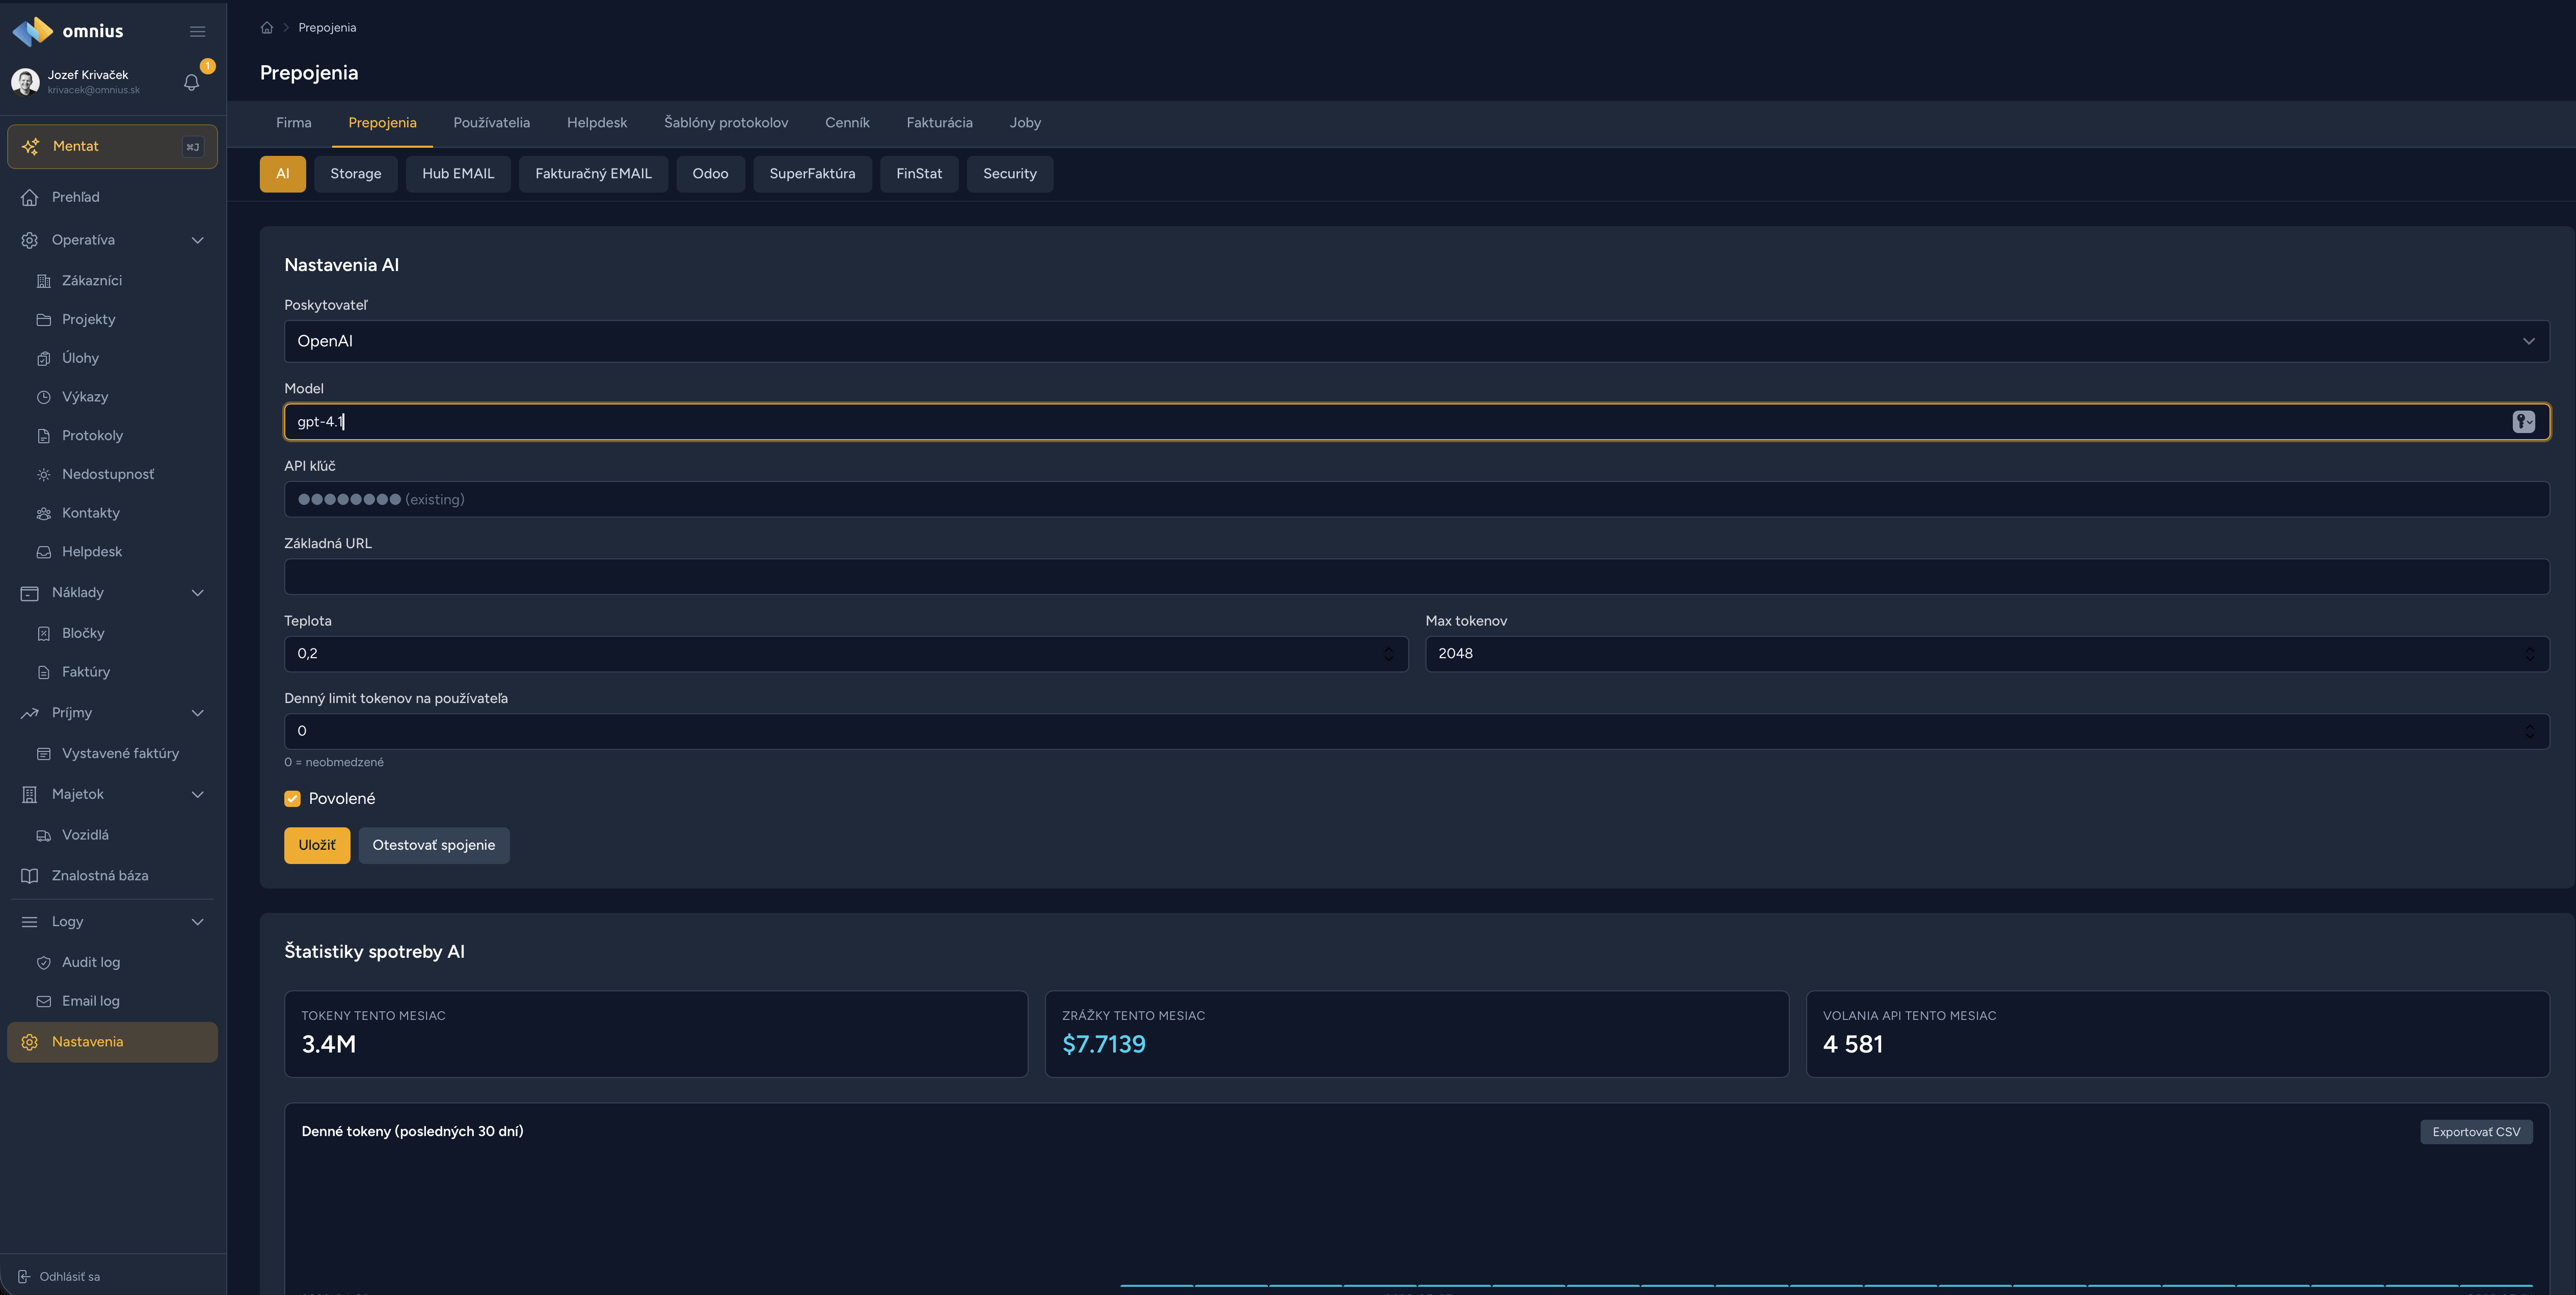Viewport: 2576px width, 1295px height.
Task: Switch to Fakturácia tab
Action: click(939, 123)
